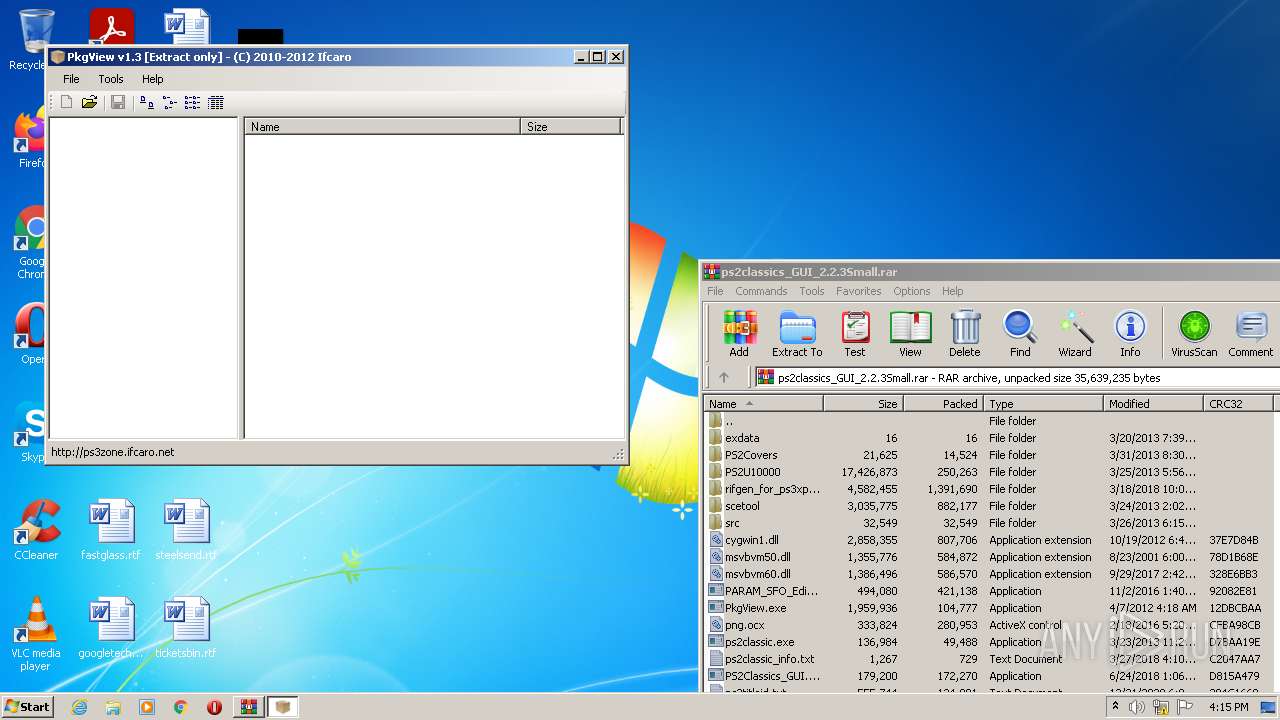Select fastglass.rtf desktop file
The height and width of the screenshot is (720, 1280).
coord(111,530)
